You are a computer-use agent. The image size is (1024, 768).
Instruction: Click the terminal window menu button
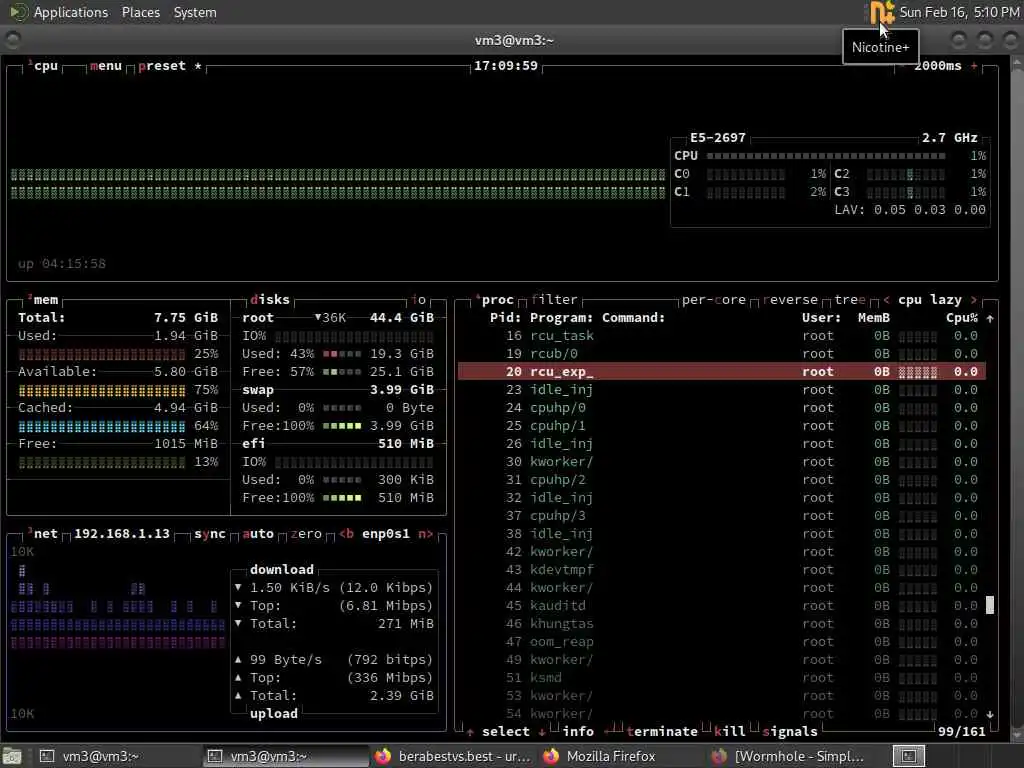pos(12,40)
